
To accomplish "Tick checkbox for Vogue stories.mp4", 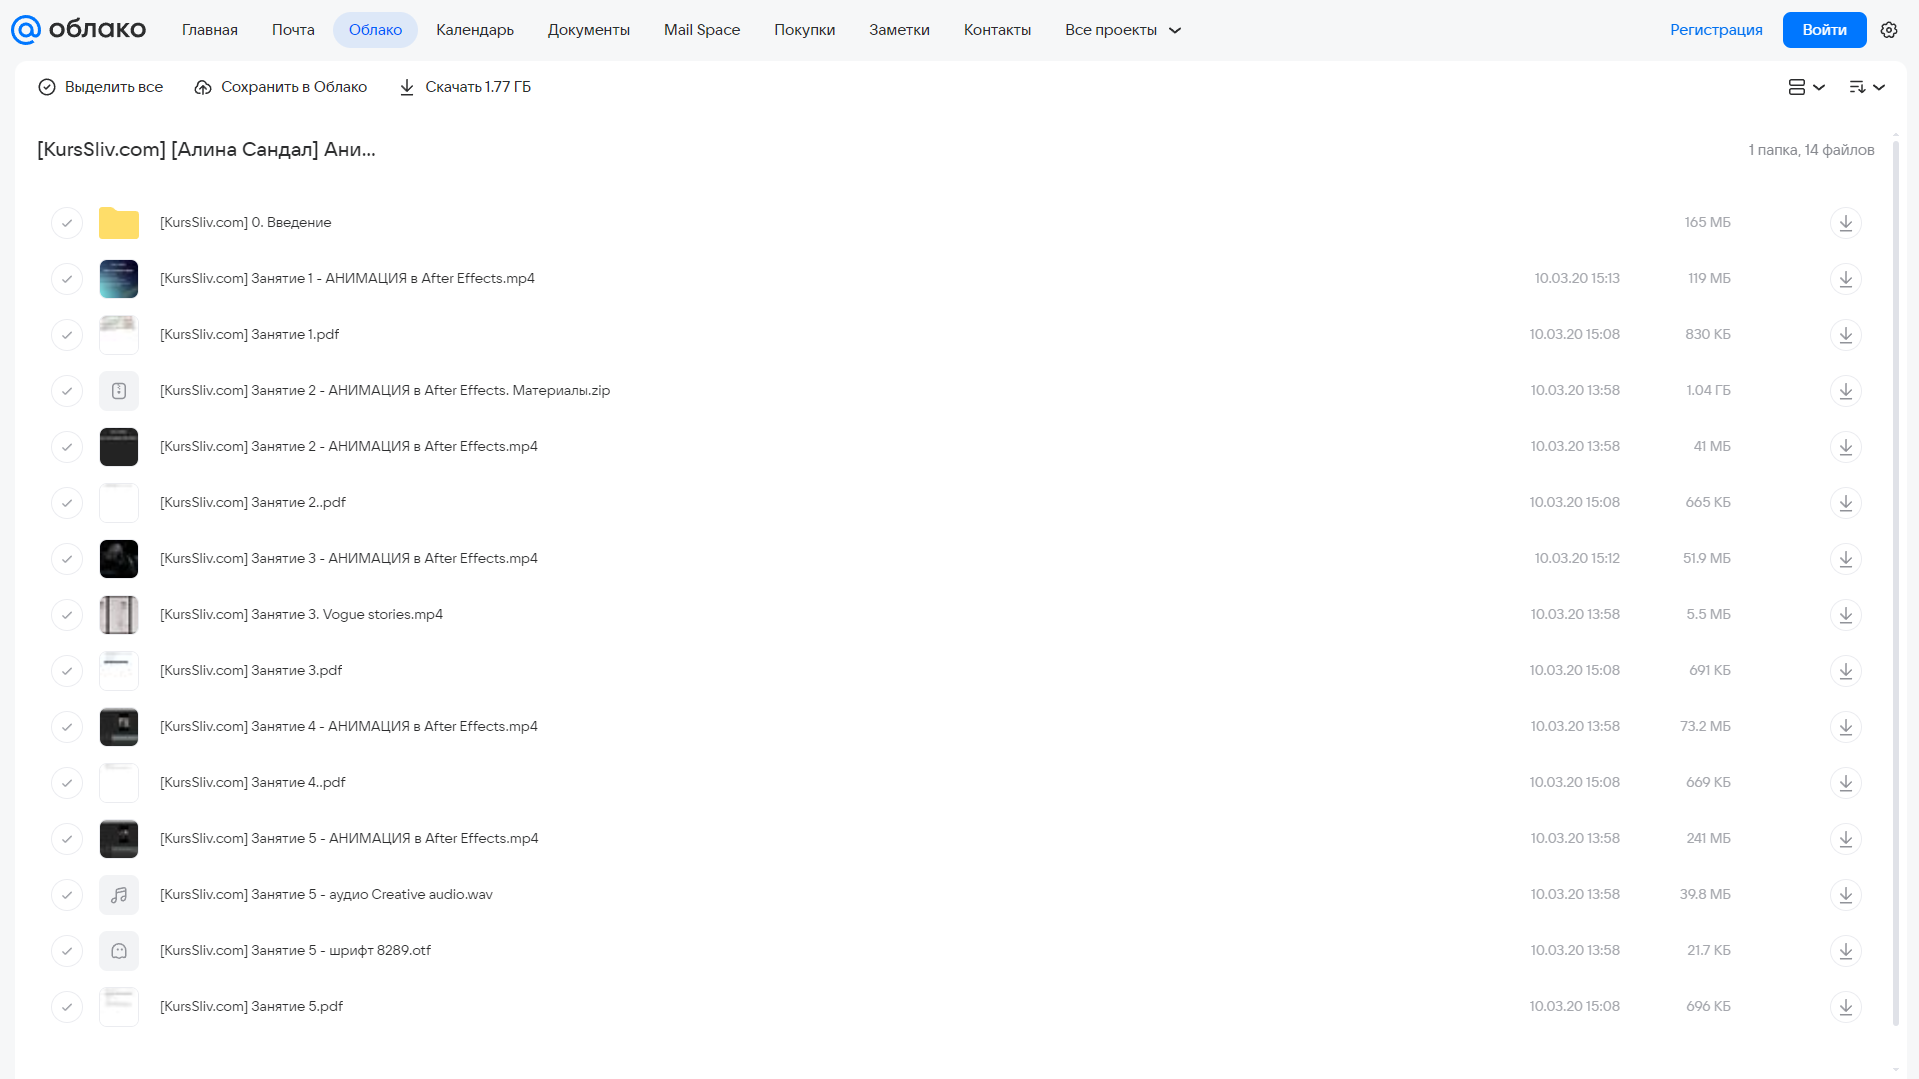I will point(67,615).
